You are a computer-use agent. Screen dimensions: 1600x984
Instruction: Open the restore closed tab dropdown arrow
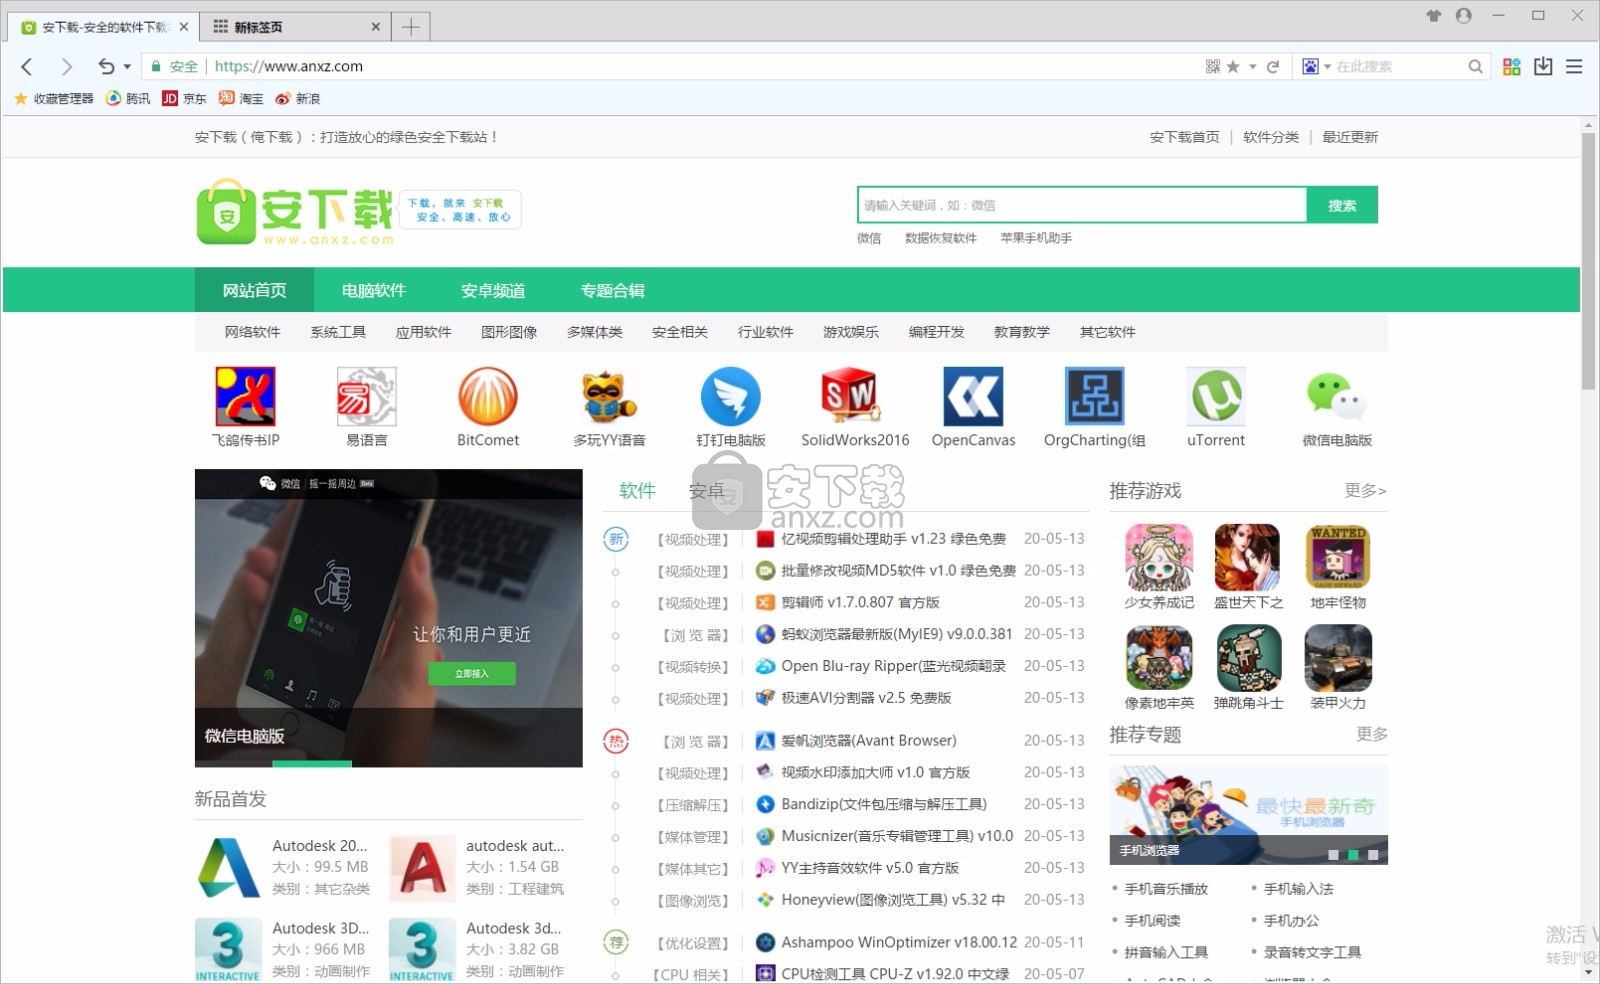127,67
